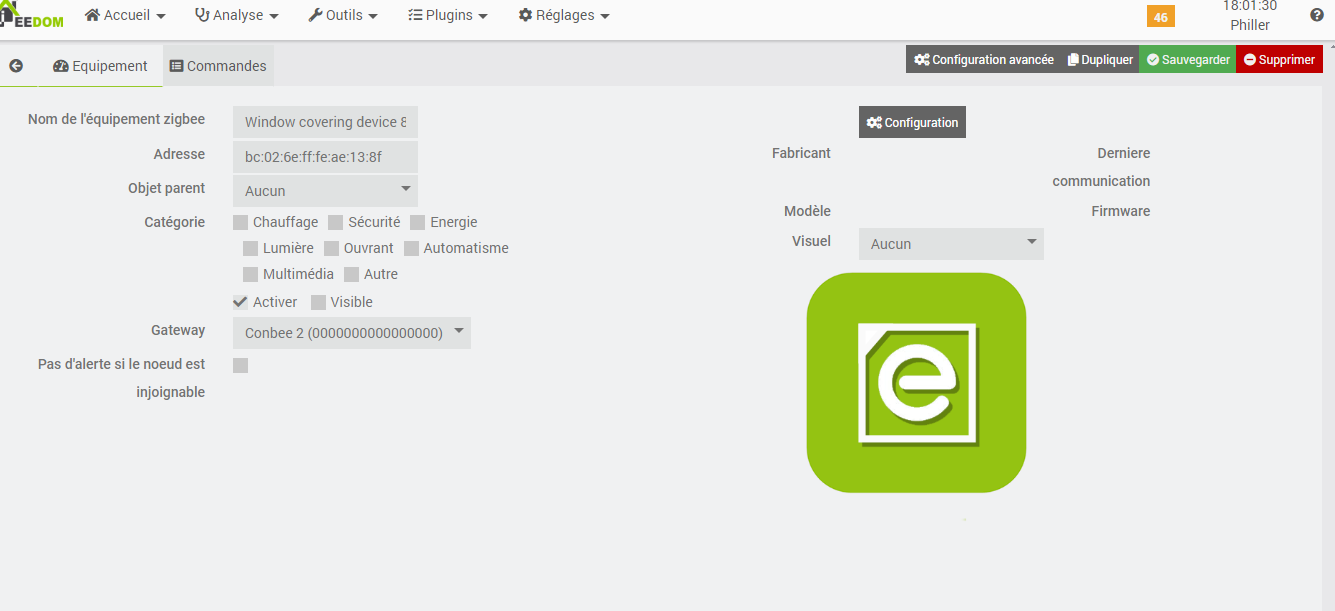Screen dimensions: 1335x611
Task: Switch to the Commandes tab
Action: pyautogui.click(x=218, y=66)
